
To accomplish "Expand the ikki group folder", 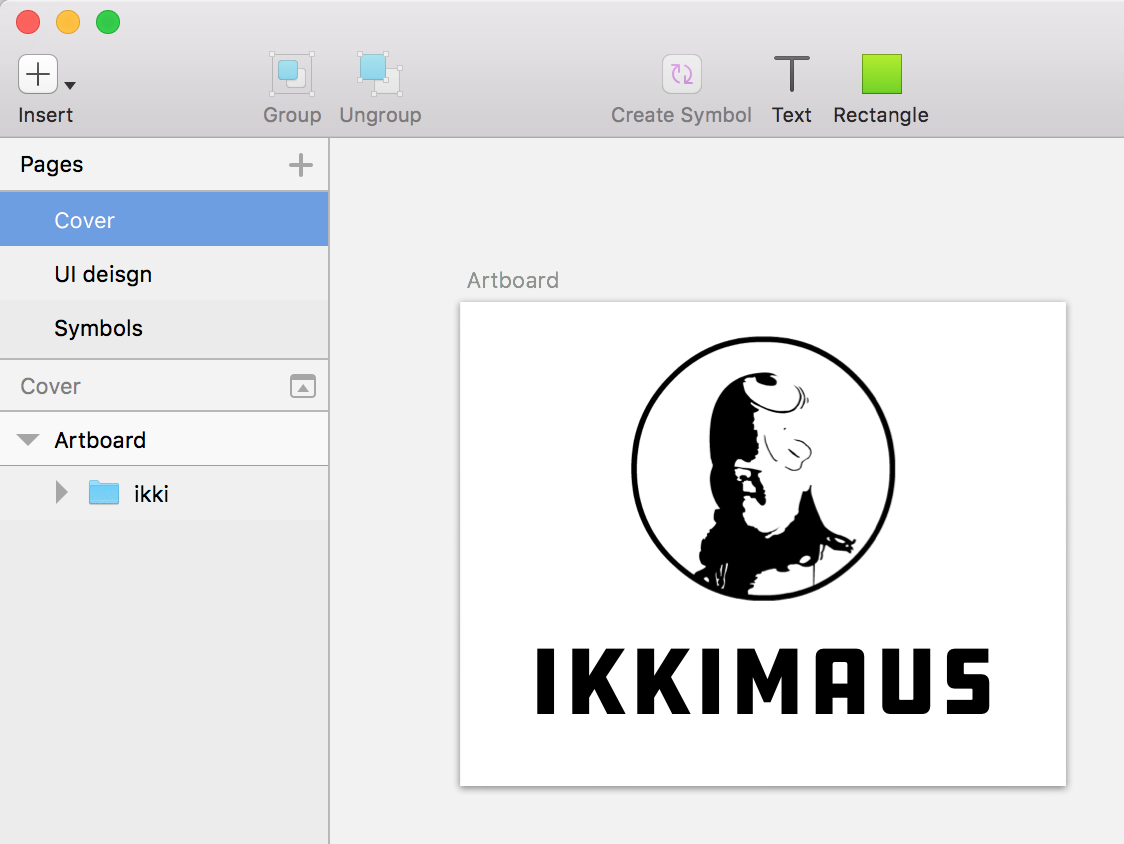I will click(62, 493).
